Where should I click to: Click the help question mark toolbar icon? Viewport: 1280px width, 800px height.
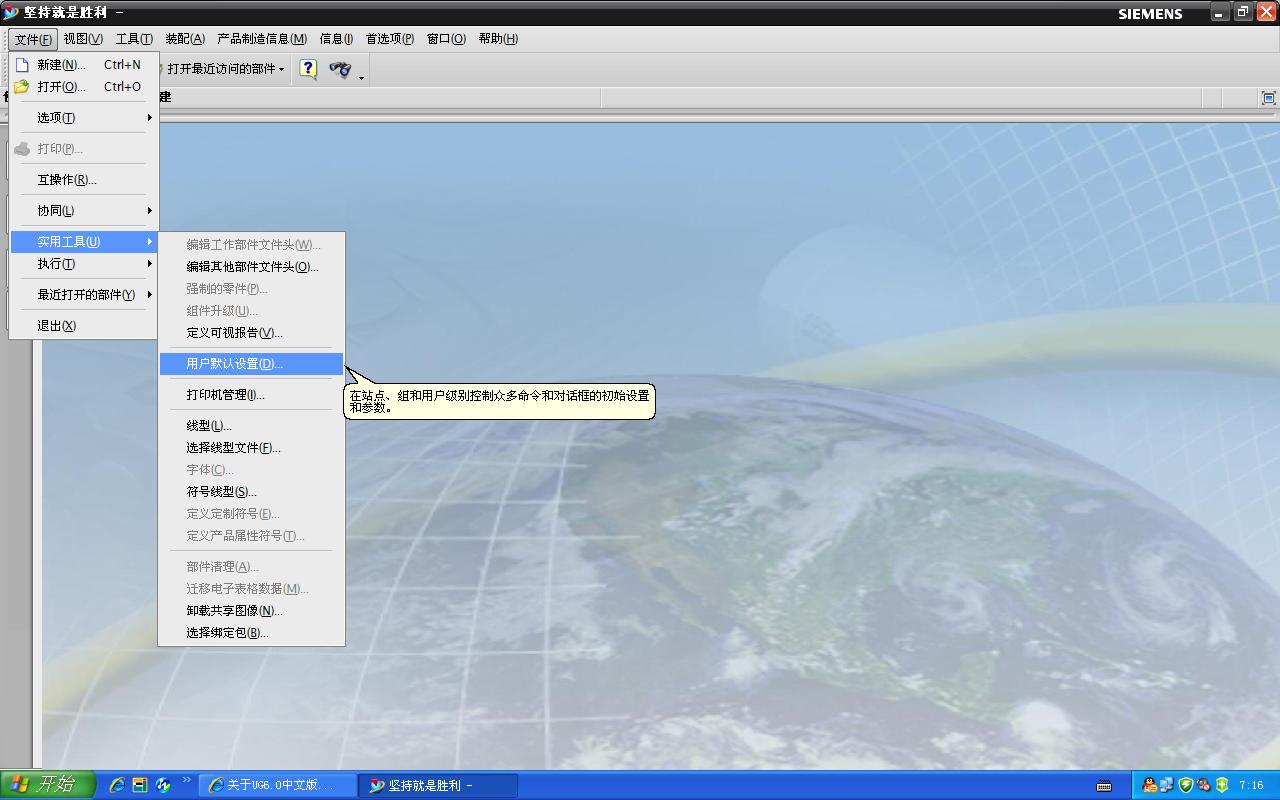(308, 69)
